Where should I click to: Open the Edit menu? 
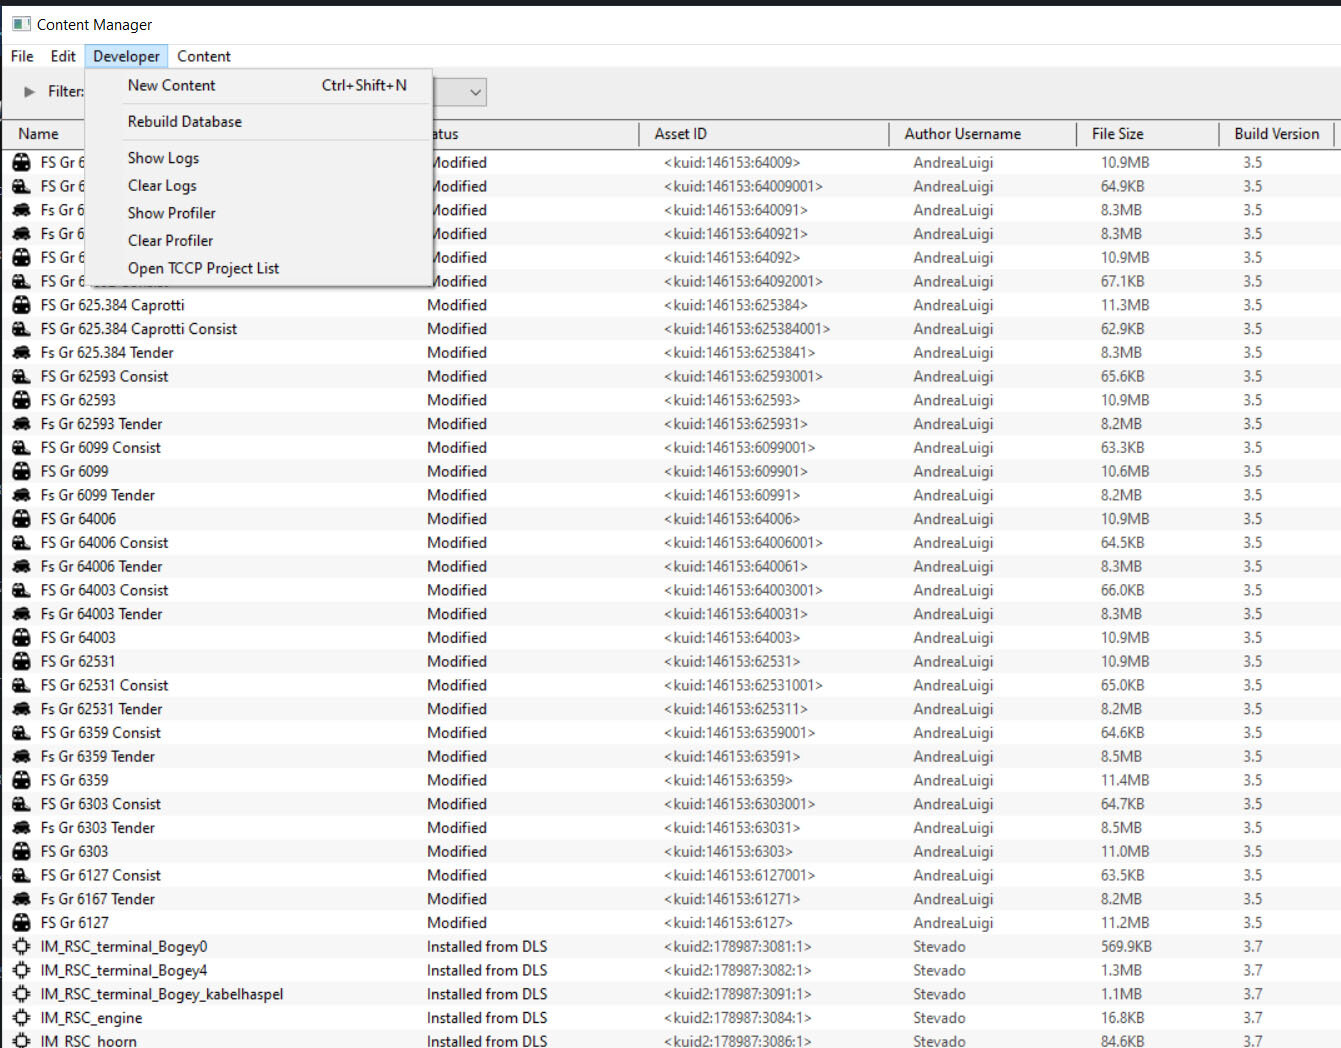coord(63,57)
